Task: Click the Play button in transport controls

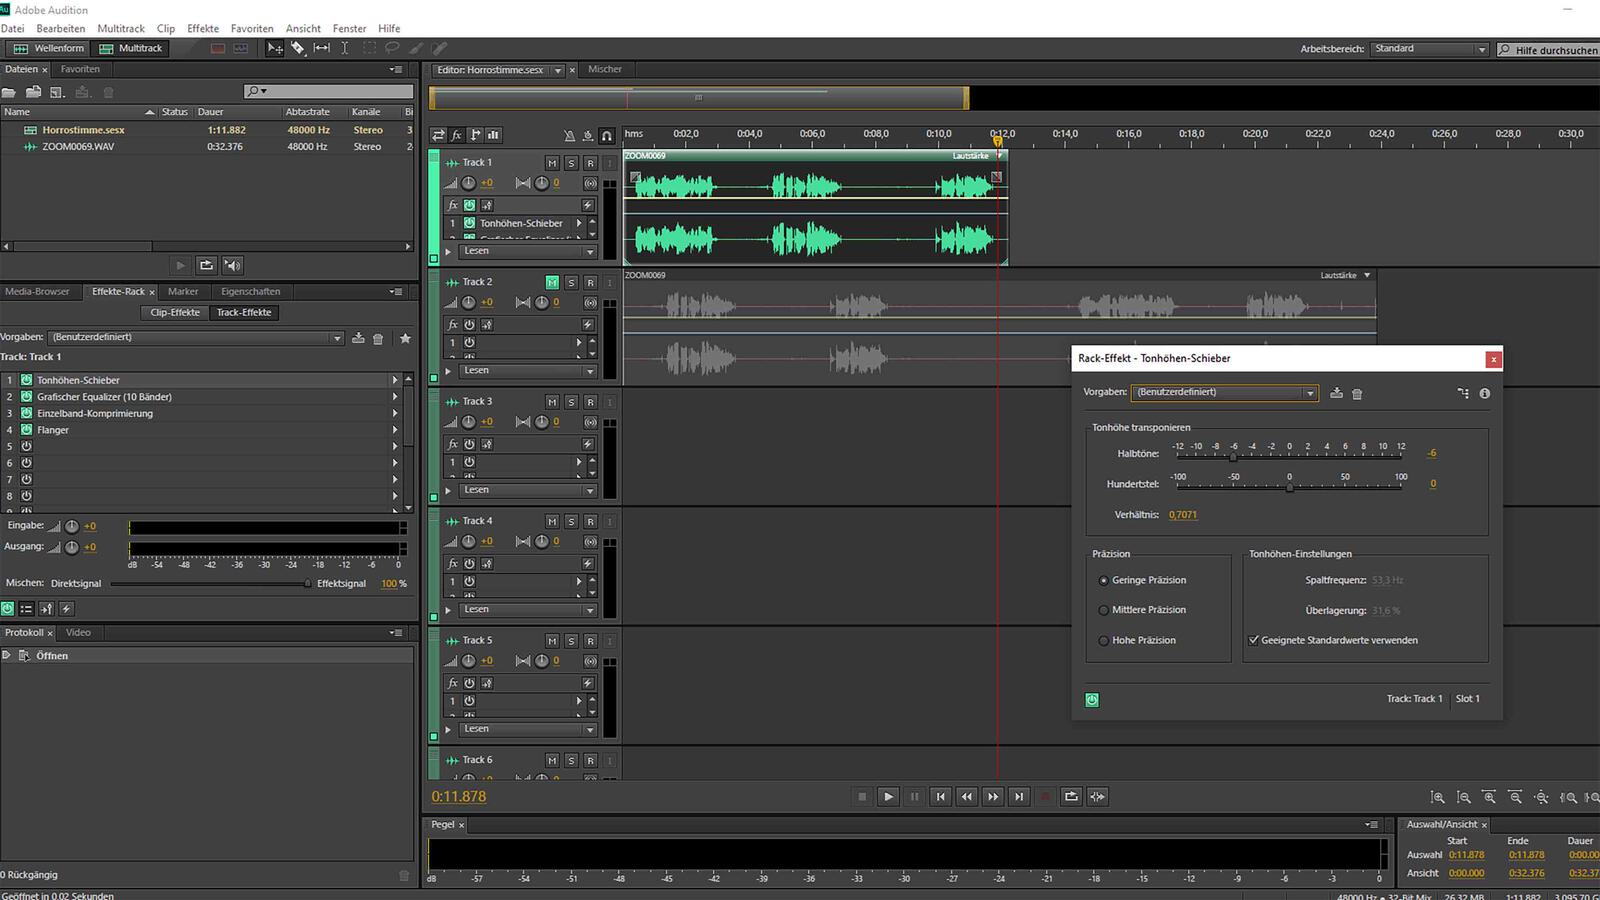Action: (888, 797)
